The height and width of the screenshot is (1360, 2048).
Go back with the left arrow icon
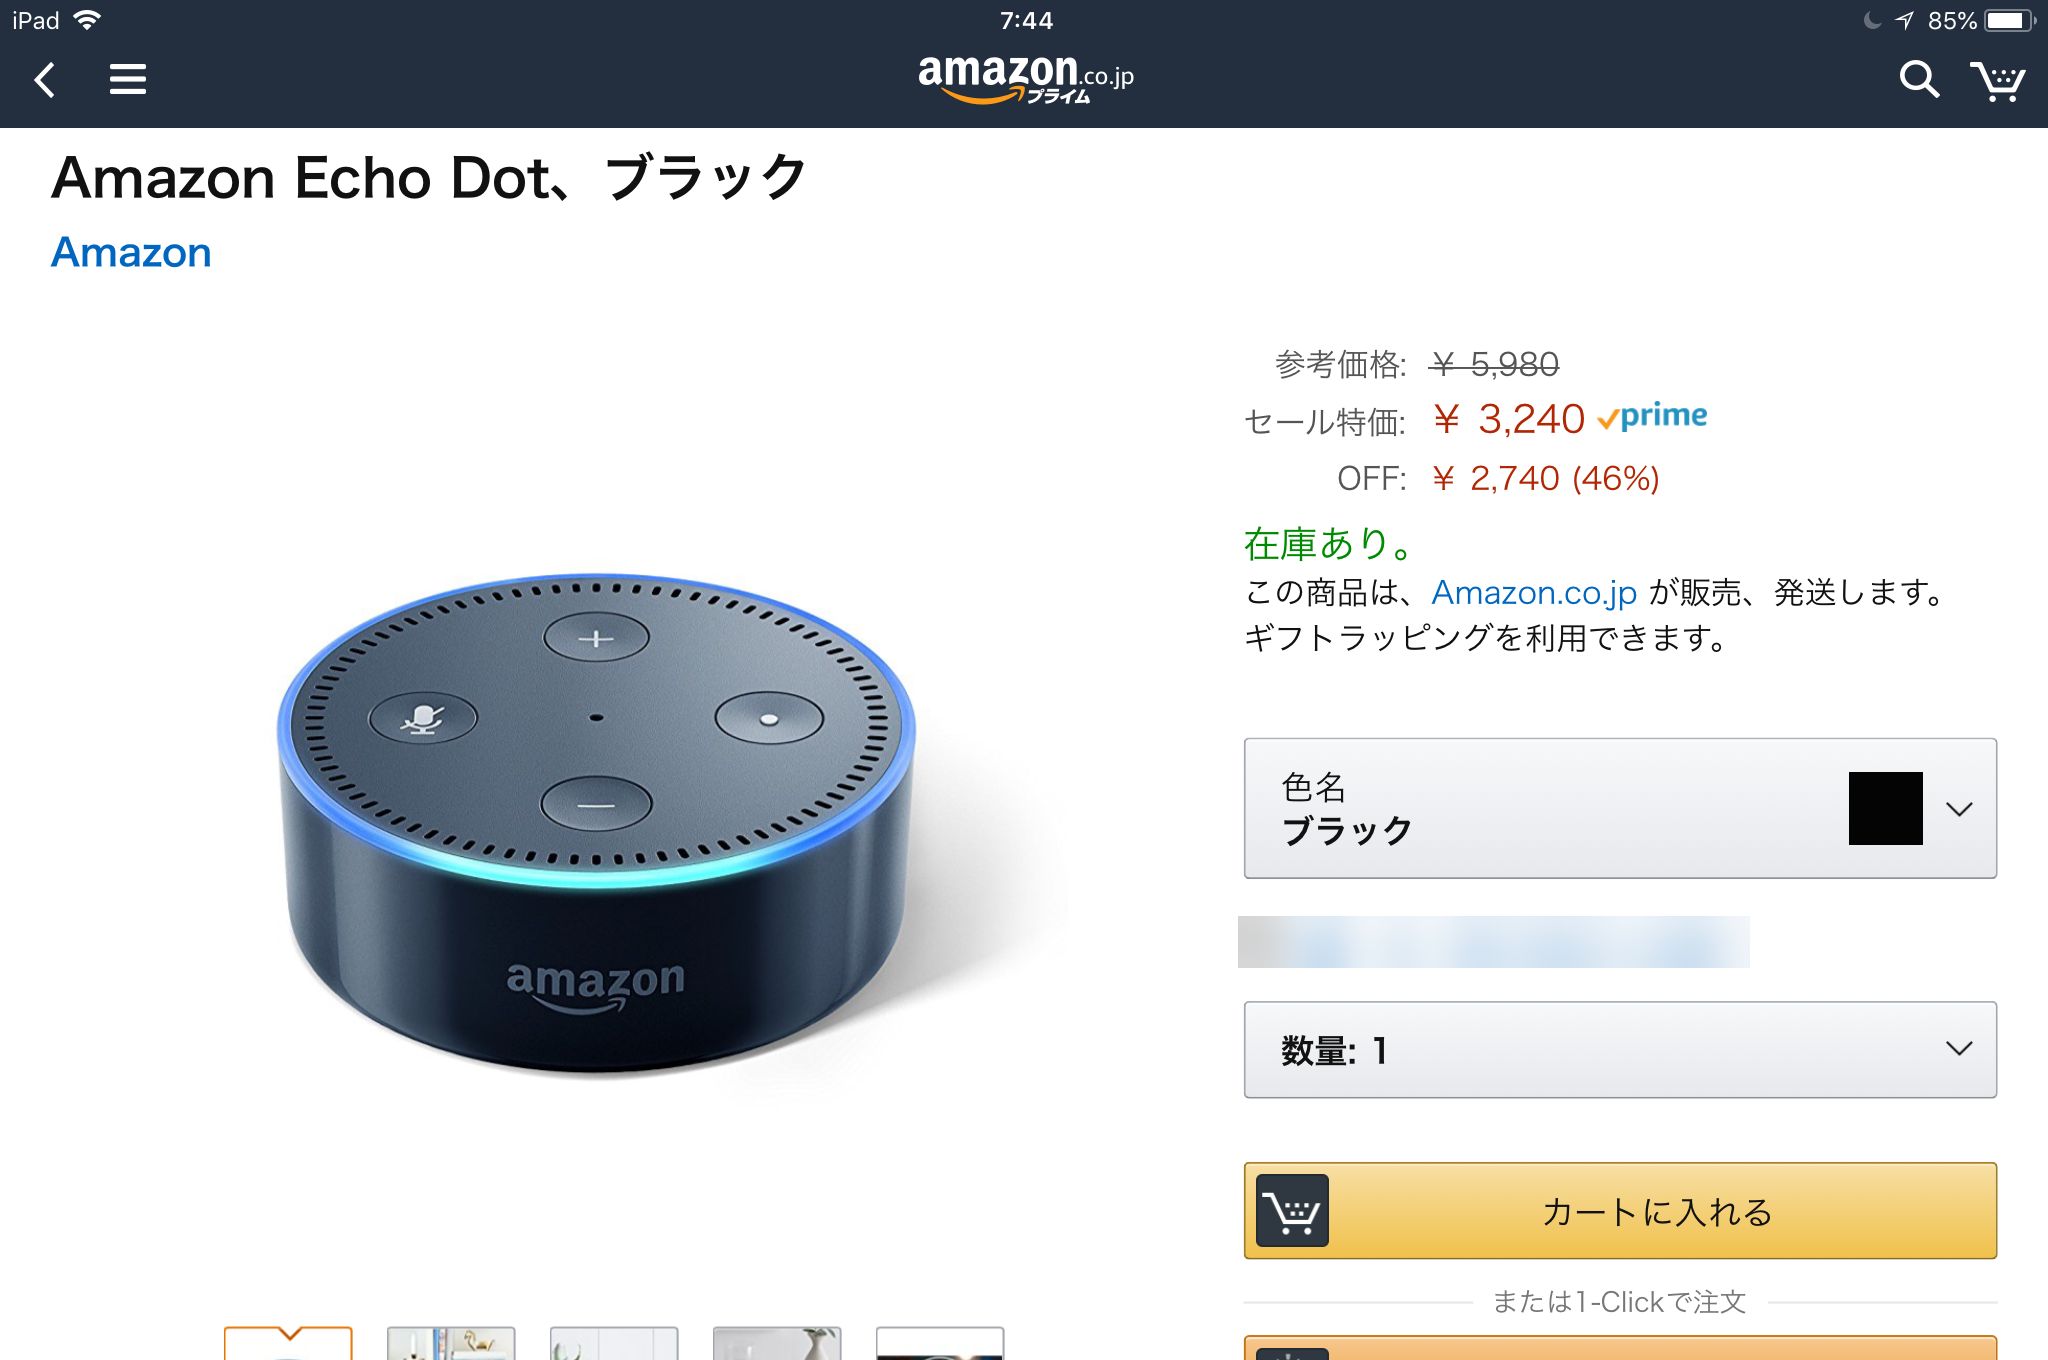click(44, 79)
